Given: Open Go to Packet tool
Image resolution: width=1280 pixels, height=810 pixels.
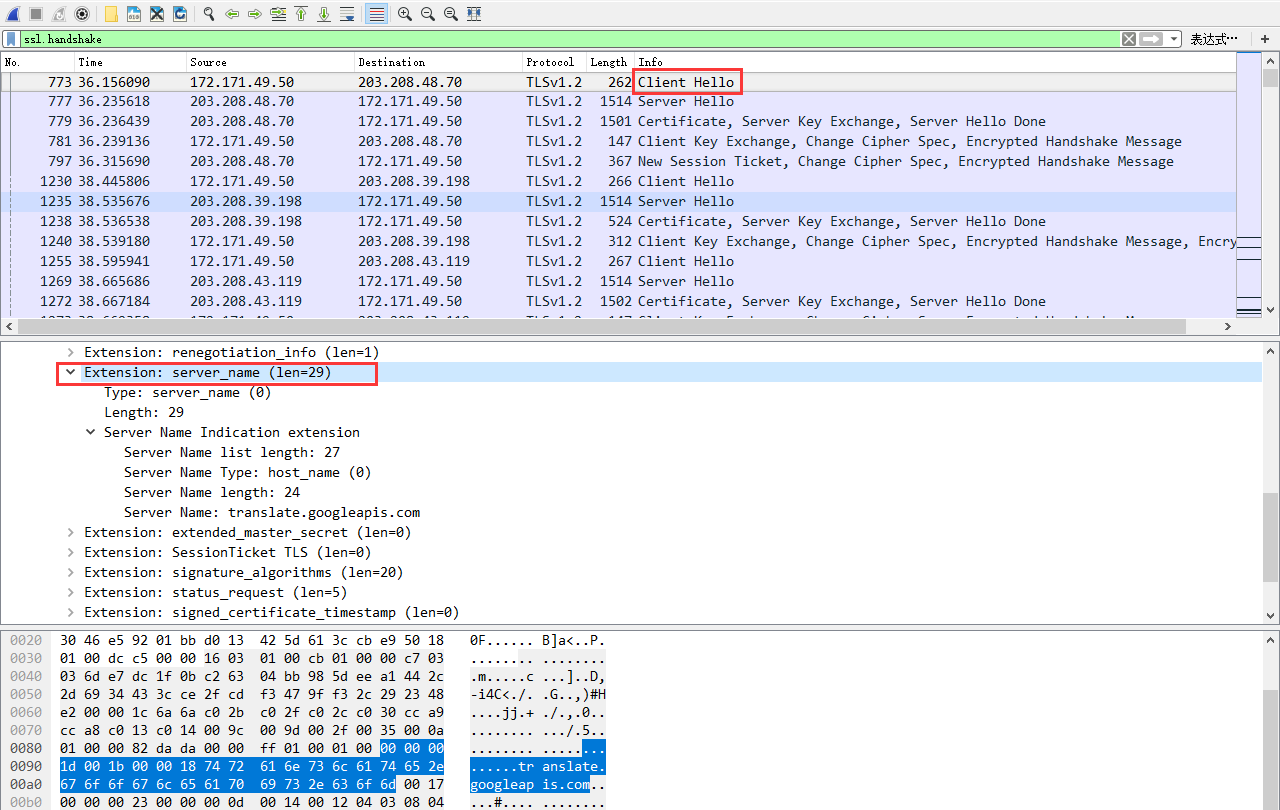Looking at the screenshot, I should pyautogui.click(x=277, y=14).
